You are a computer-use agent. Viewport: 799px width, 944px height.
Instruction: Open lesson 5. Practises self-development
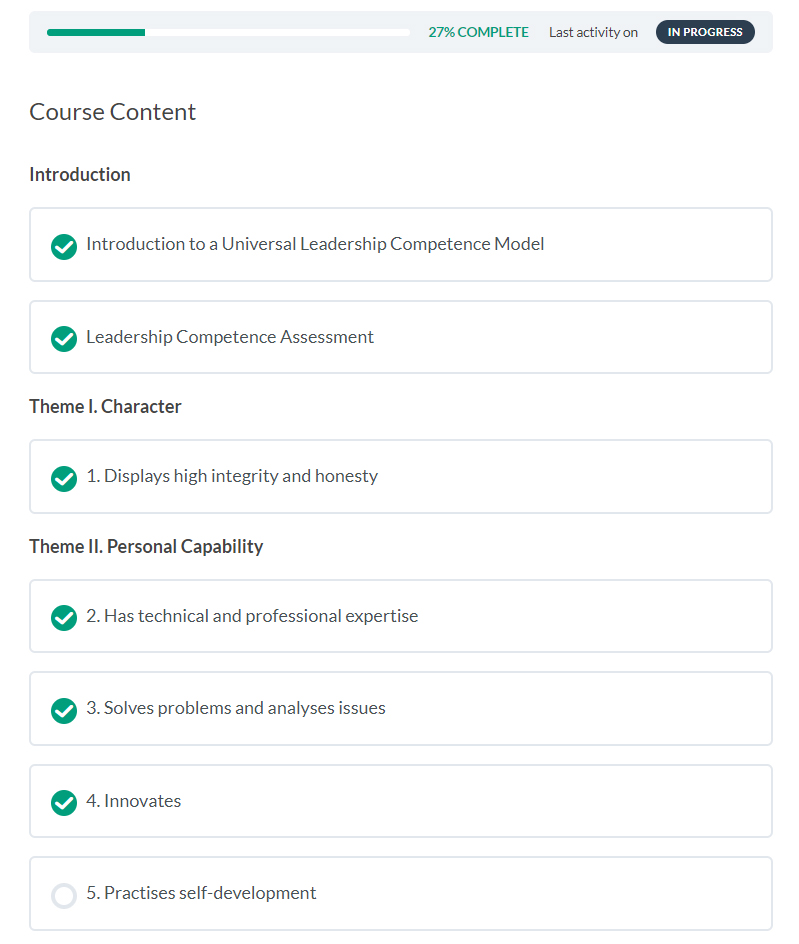coord(201,893)
